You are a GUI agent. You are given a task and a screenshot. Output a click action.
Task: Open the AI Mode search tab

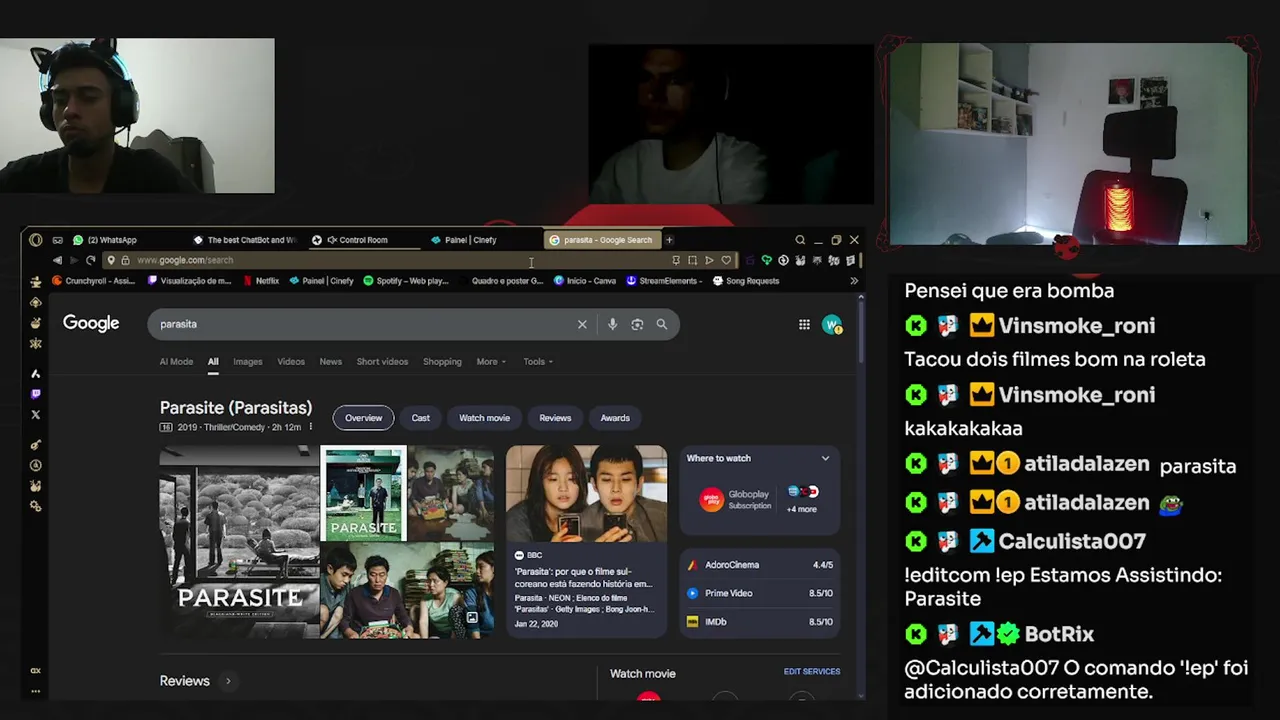point(176,362)
